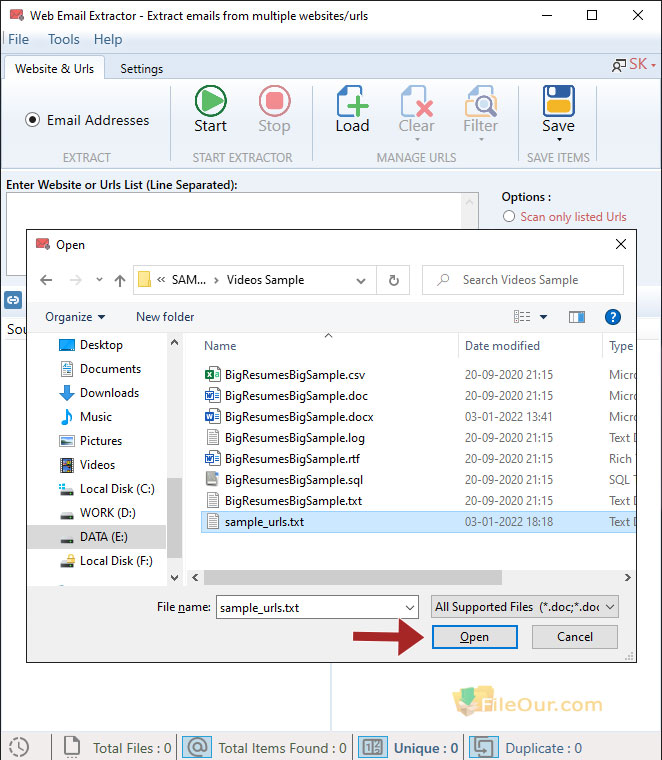Click the Save items disk icon
Viewport: 662px width, 760px height.
(x=559, y=101)
